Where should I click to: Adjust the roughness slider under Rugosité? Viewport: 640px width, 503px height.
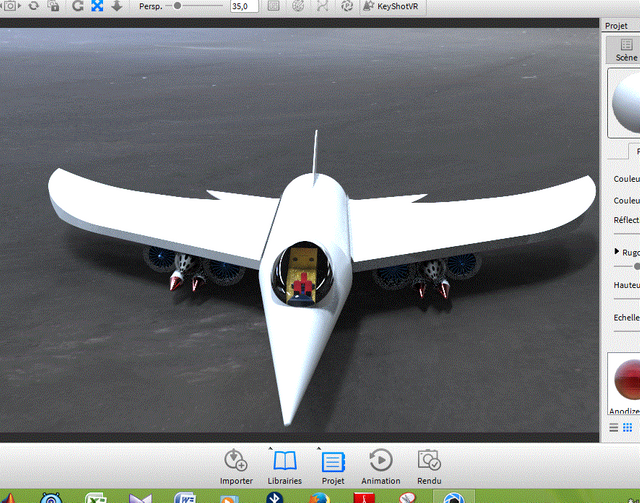636,266
